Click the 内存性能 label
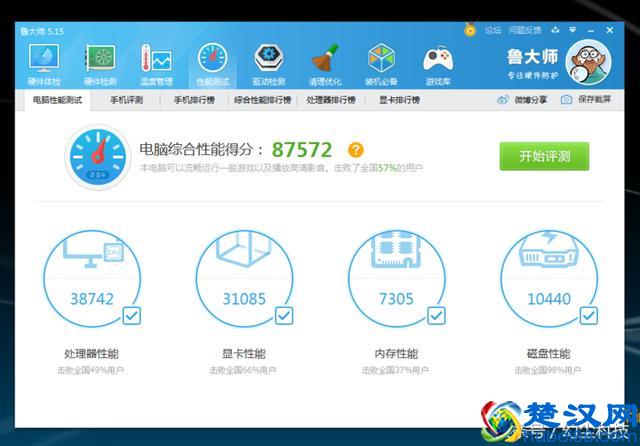Image resolution: width=640 pixels, height=446 pixels. 396,353
